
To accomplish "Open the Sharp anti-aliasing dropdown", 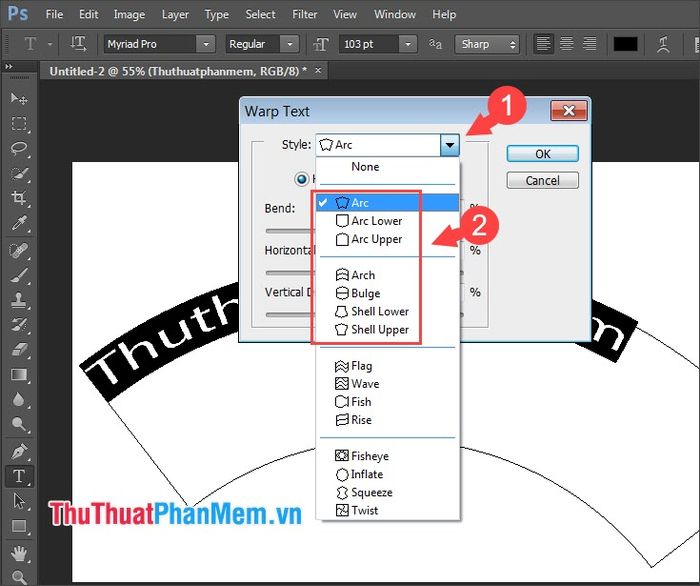I will click(487, 44).
